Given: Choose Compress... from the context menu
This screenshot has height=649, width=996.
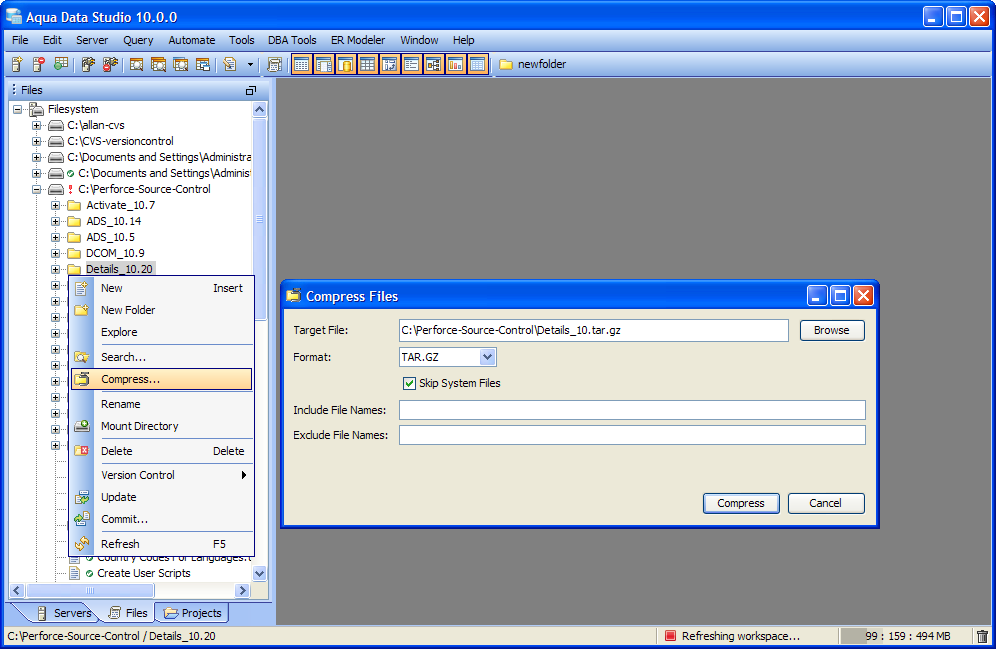Looking at the screenshot, I should (162, 379).
